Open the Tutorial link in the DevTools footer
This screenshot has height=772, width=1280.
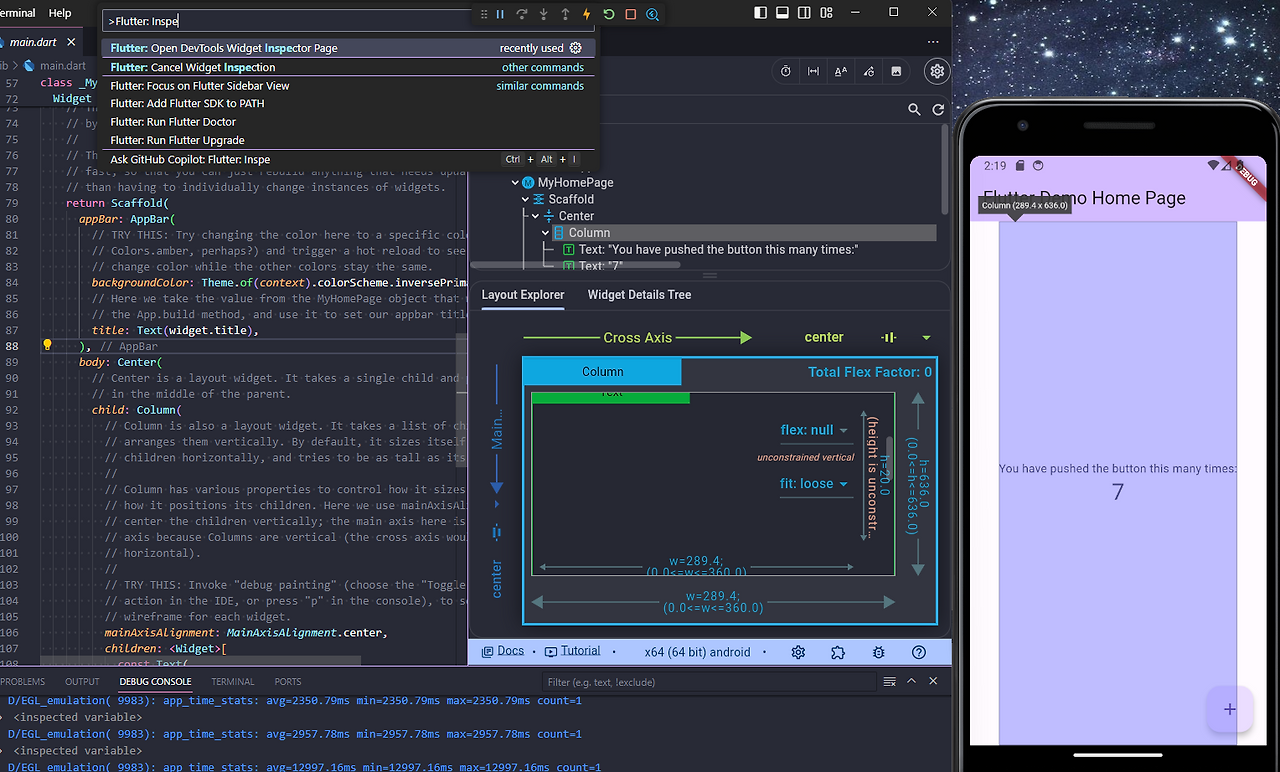coord(579,650)
